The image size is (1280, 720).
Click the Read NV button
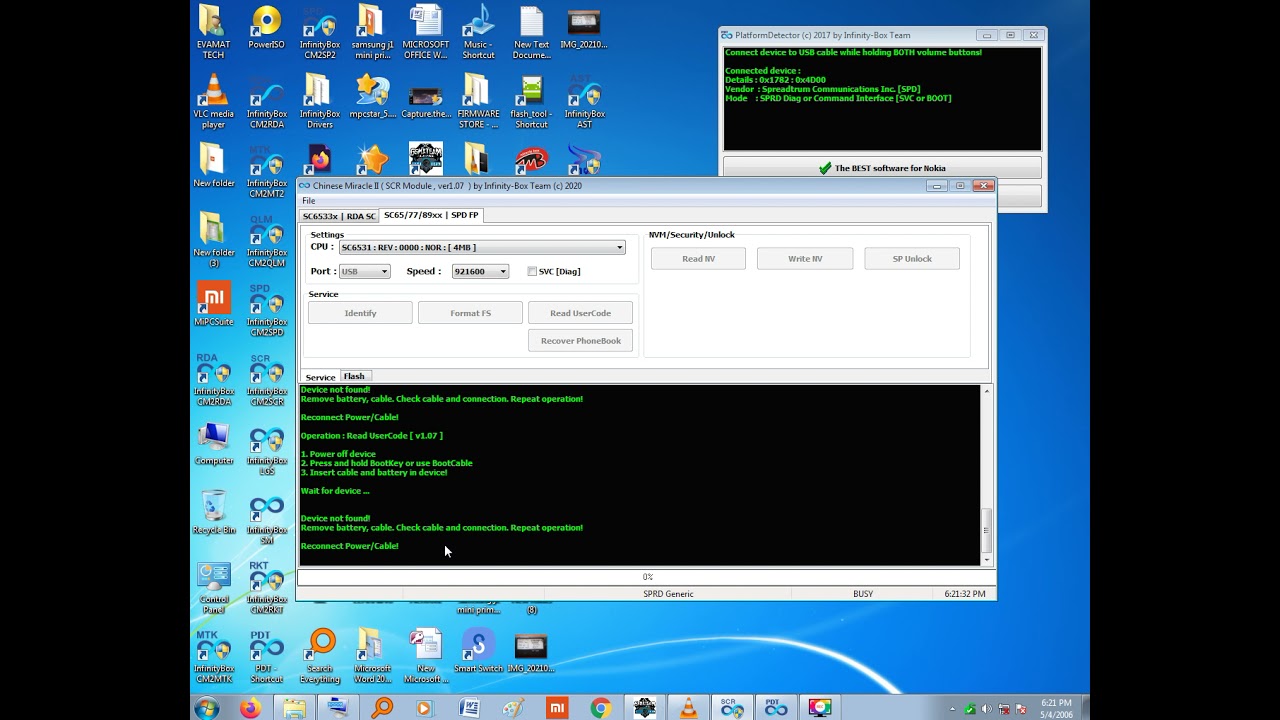(x=698, y=259)
